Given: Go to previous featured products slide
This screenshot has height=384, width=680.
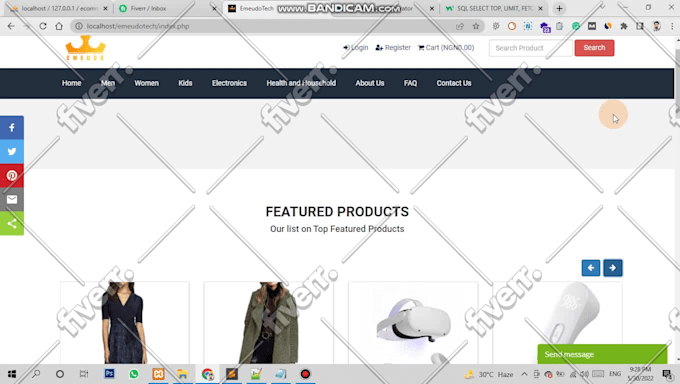Looking at the screenshot, I should click(591, 268).
